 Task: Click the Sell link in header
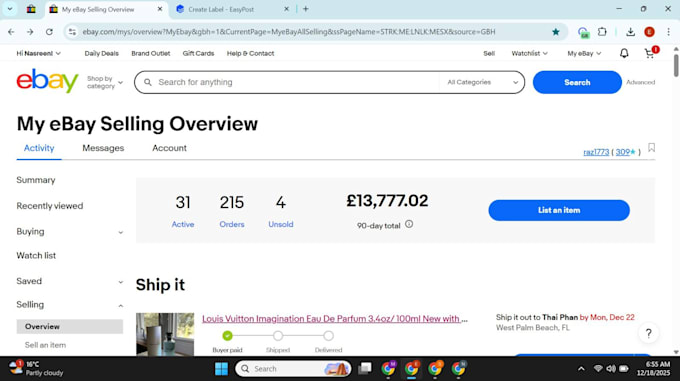pos(489,53)
